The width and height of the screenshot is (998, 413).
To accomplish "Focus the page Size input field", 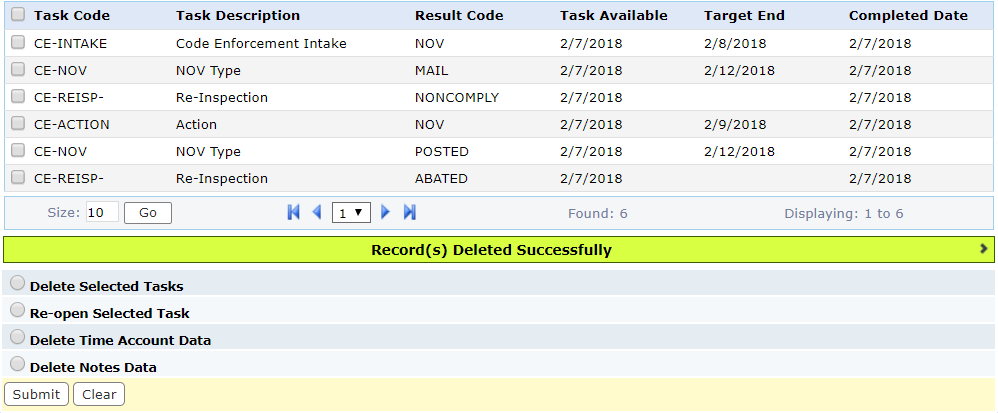I will coord(102,213).
